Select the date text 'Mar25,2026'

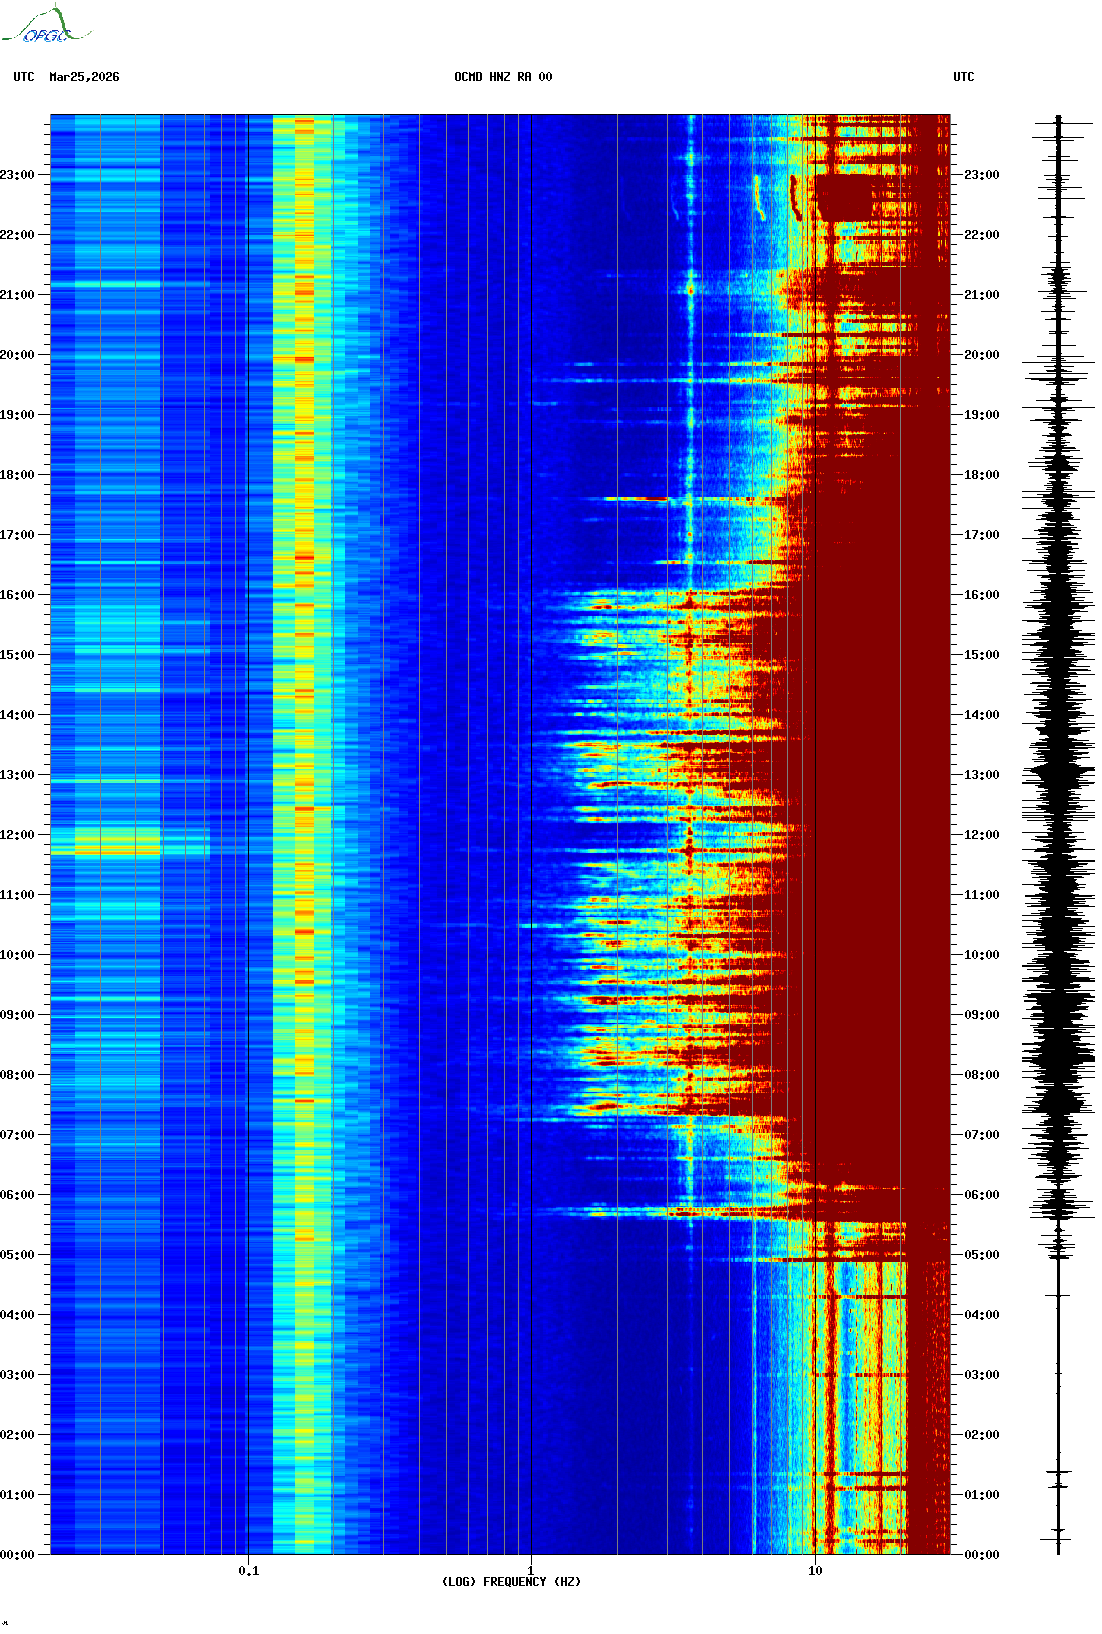point(84,77)
